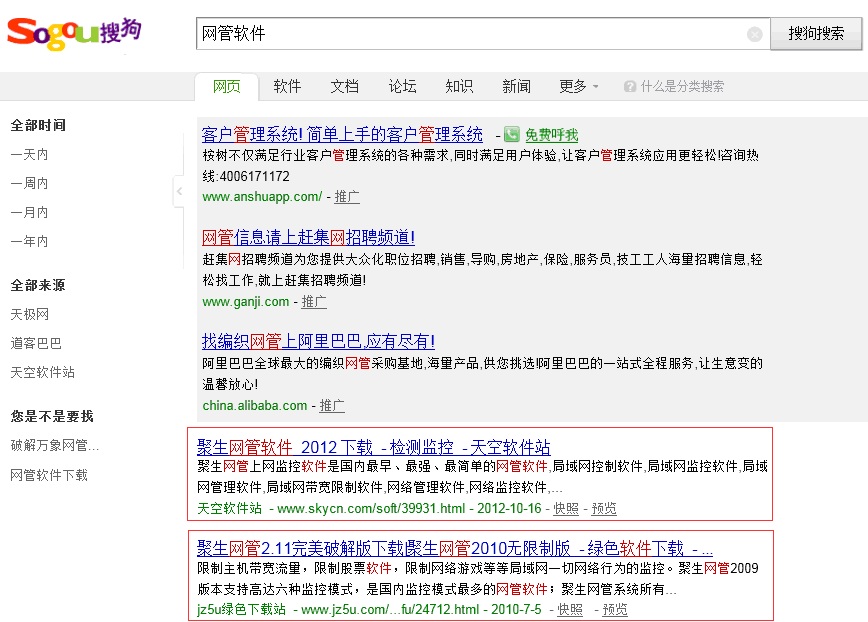Viewport: 868px width, 622px height.
Task: Clear the search box with the X icon
Action: pos(755,34)
